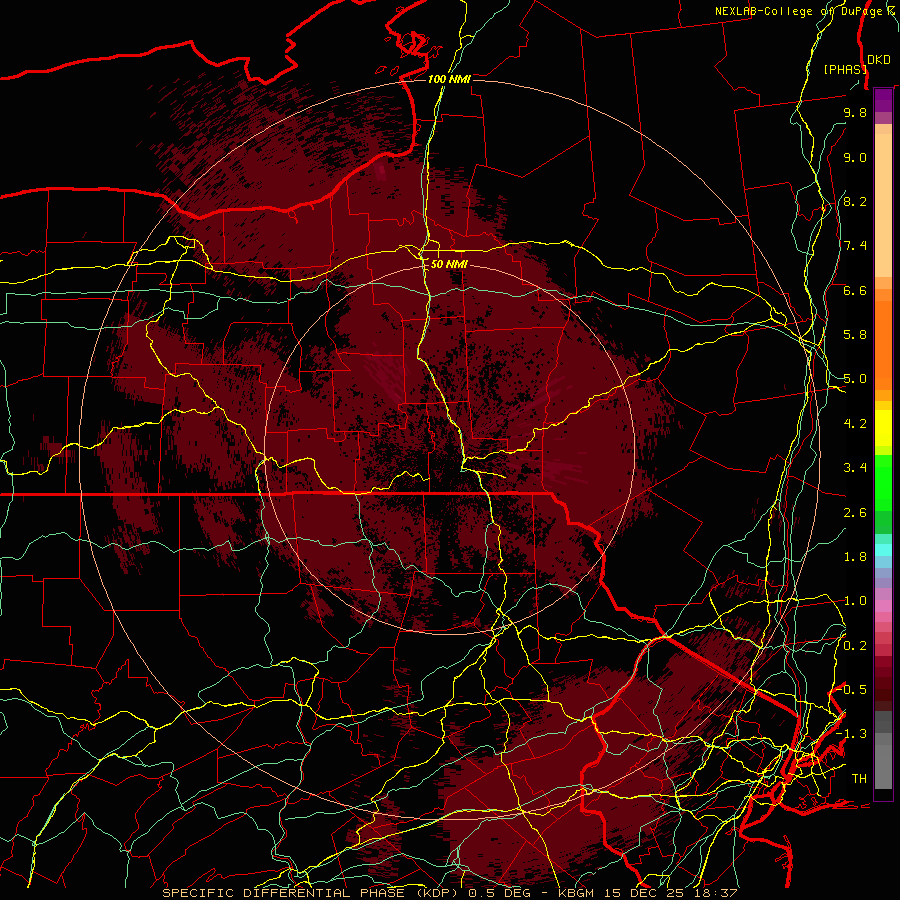
Task: Click the 7.4 value on the color scale
Action: 855,246
